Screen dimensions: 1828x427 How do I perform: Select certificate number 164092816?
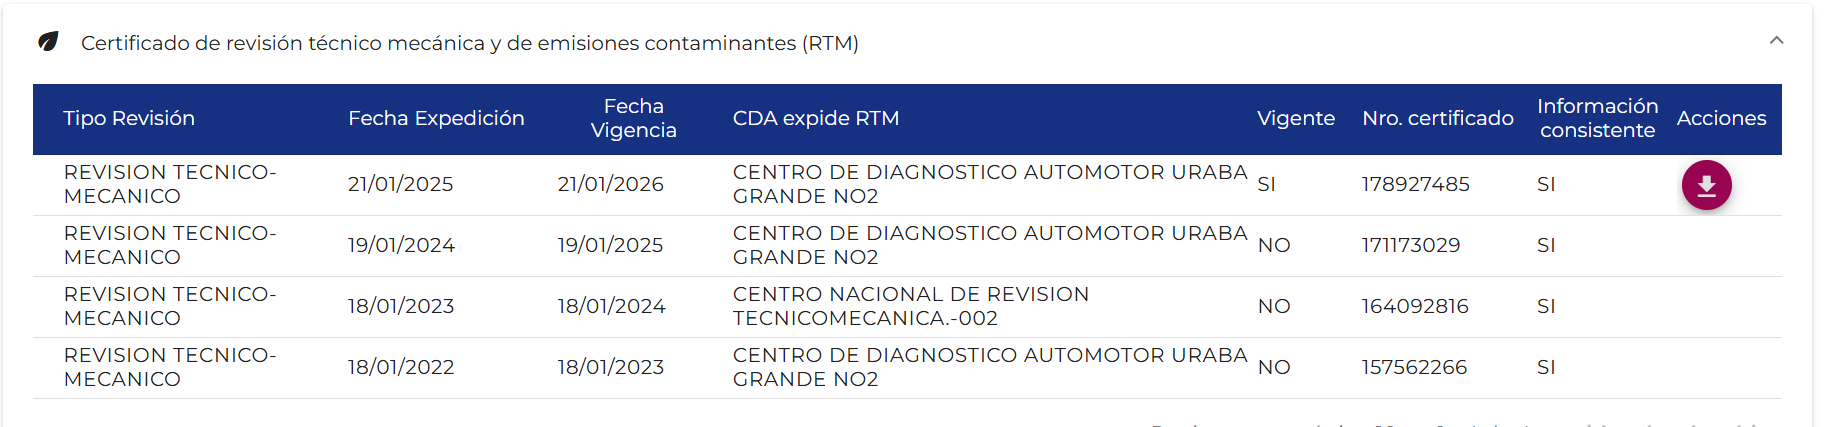tap(1414, 306)
